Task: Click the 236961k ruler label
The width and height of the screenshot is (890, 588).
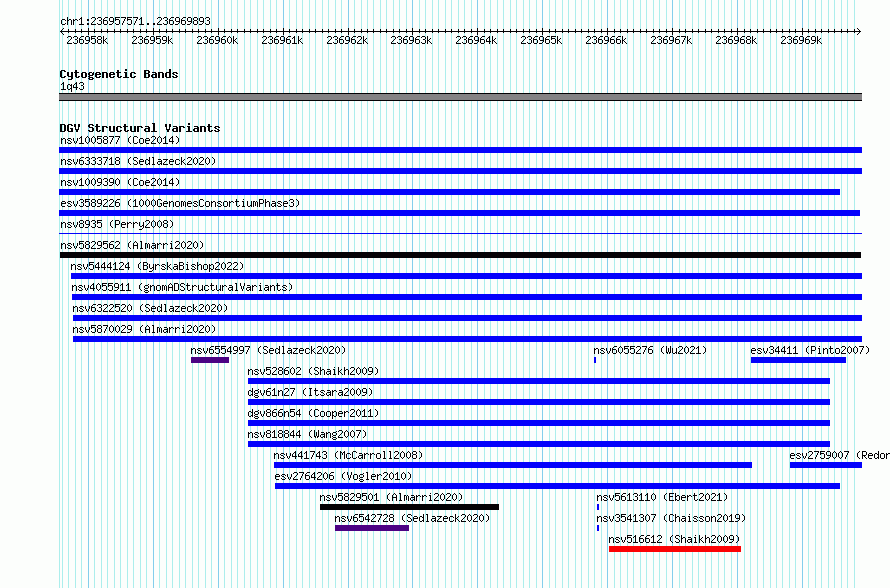Action: [x=282, y=40]
